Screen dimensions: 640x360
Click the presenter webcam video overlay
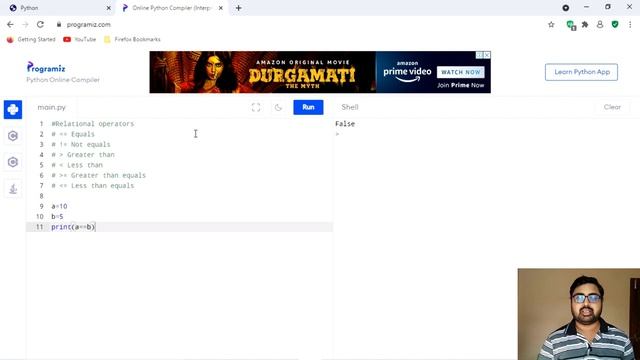(x=579, y=314)
